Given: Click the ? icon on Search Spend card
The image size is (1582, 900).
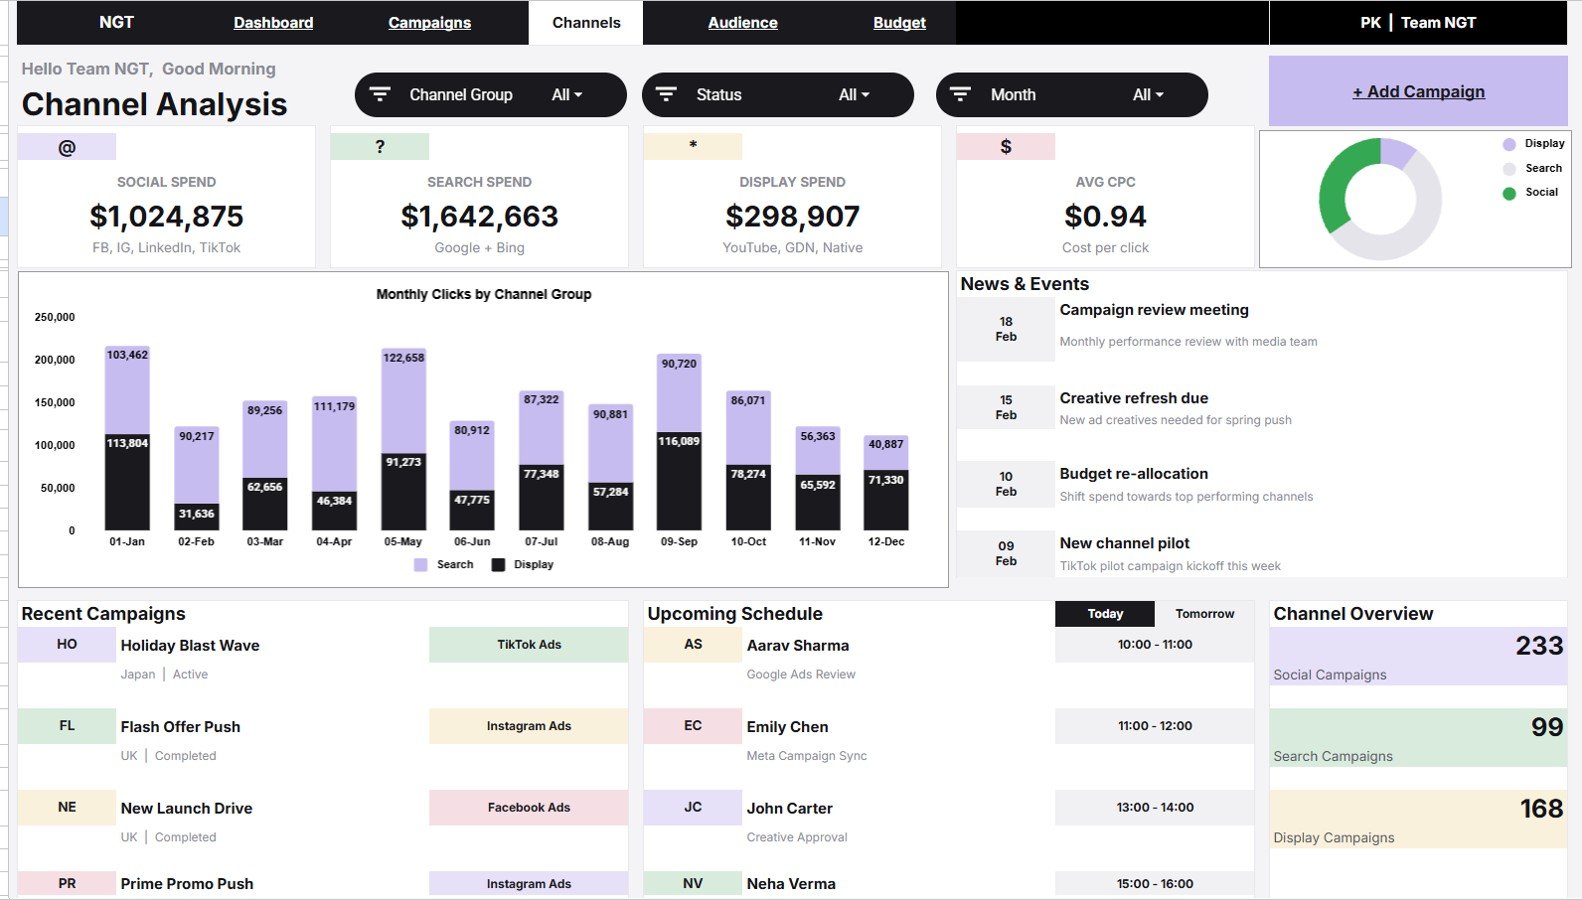Looking at the screenshot, I should coord(380,147).
